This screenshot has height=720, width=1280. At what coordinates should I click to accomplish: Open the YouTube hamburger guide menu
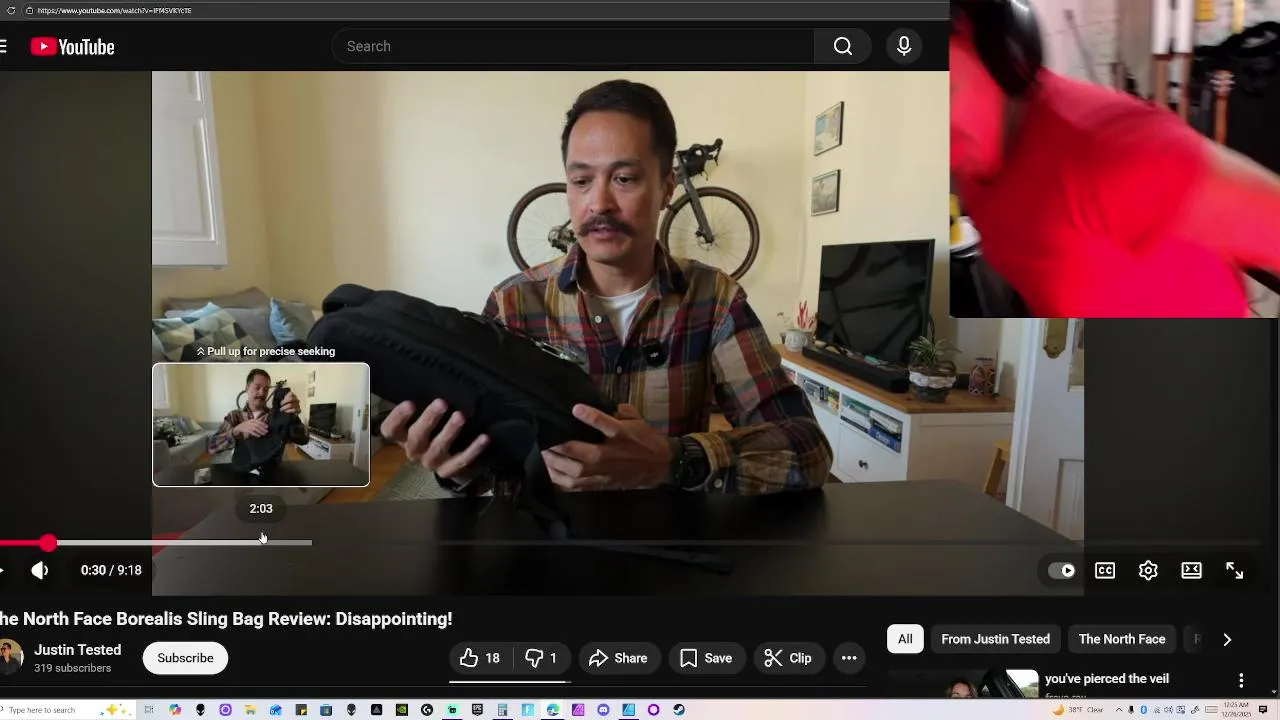coord(3,47)
